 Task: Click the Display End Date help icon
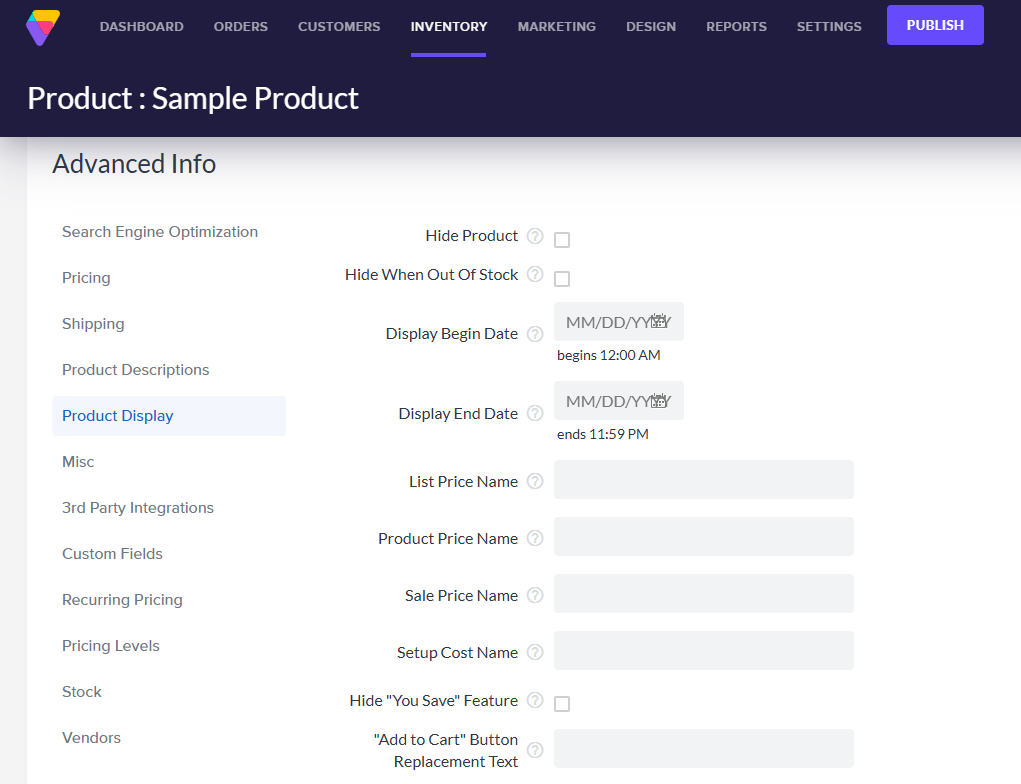(535, 413)
